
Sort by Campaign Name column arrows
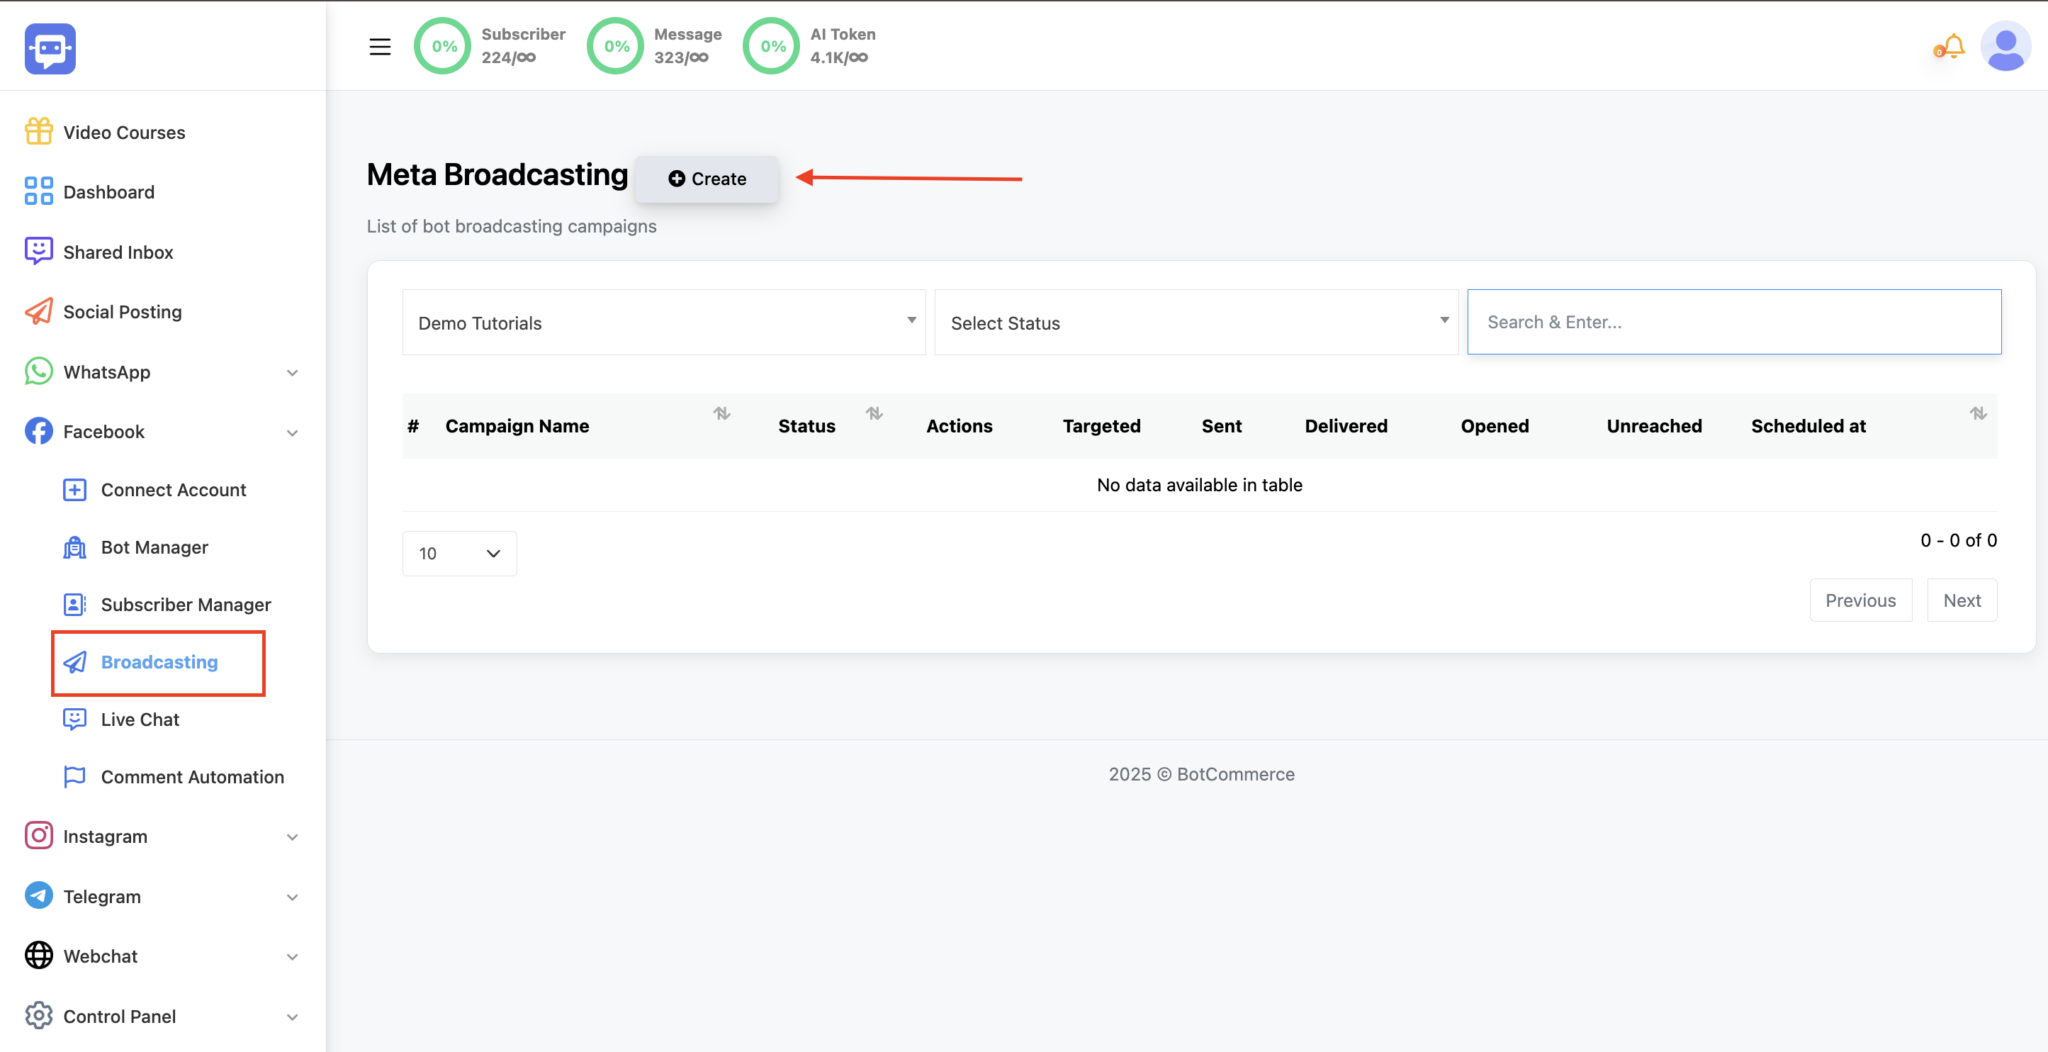[721, 414]
